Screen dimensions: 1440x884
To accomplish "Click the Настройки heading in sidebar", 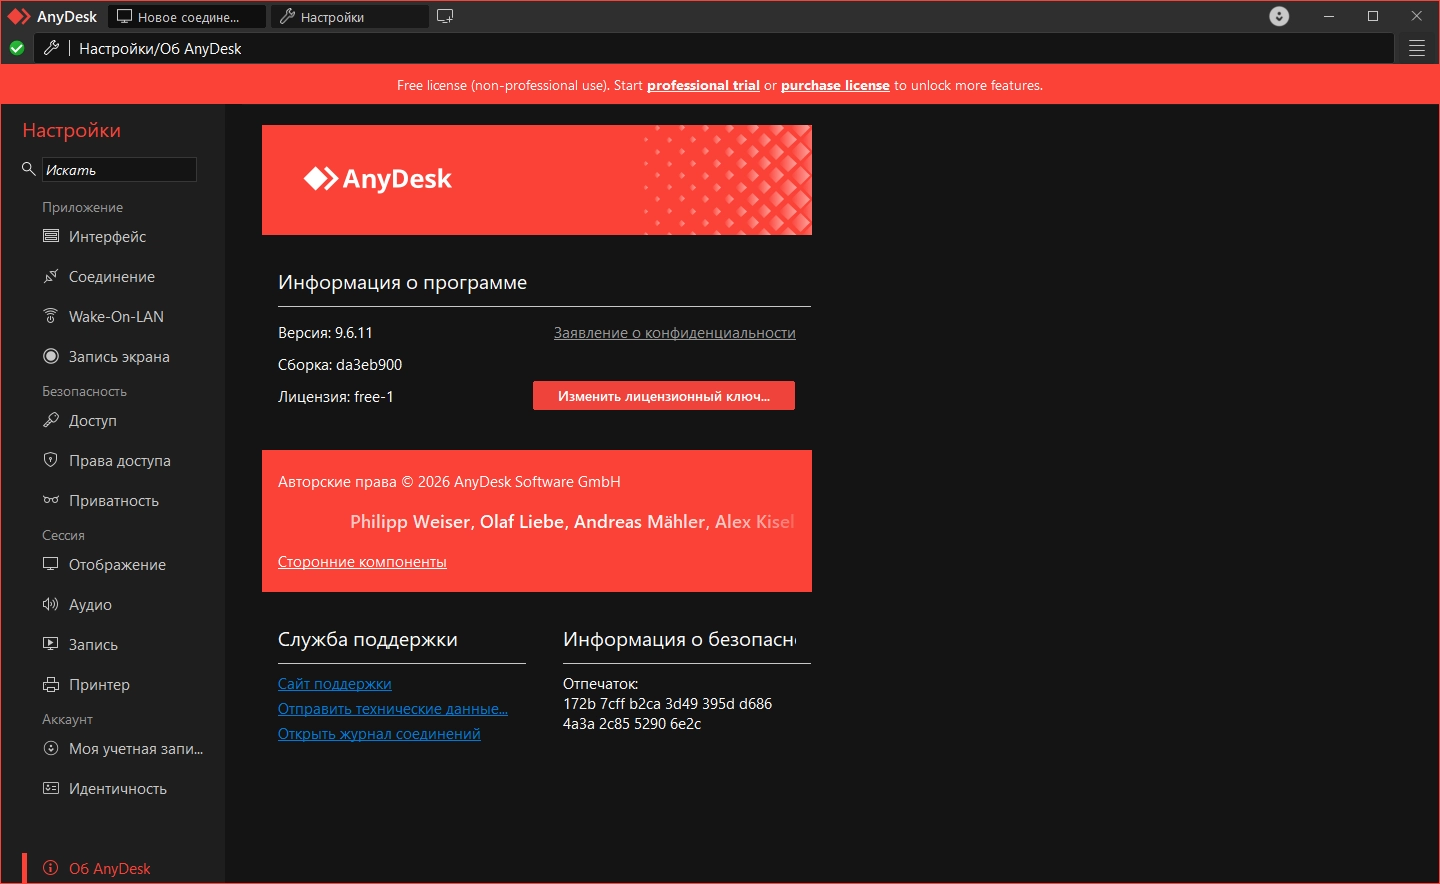I will coord(71,131).
